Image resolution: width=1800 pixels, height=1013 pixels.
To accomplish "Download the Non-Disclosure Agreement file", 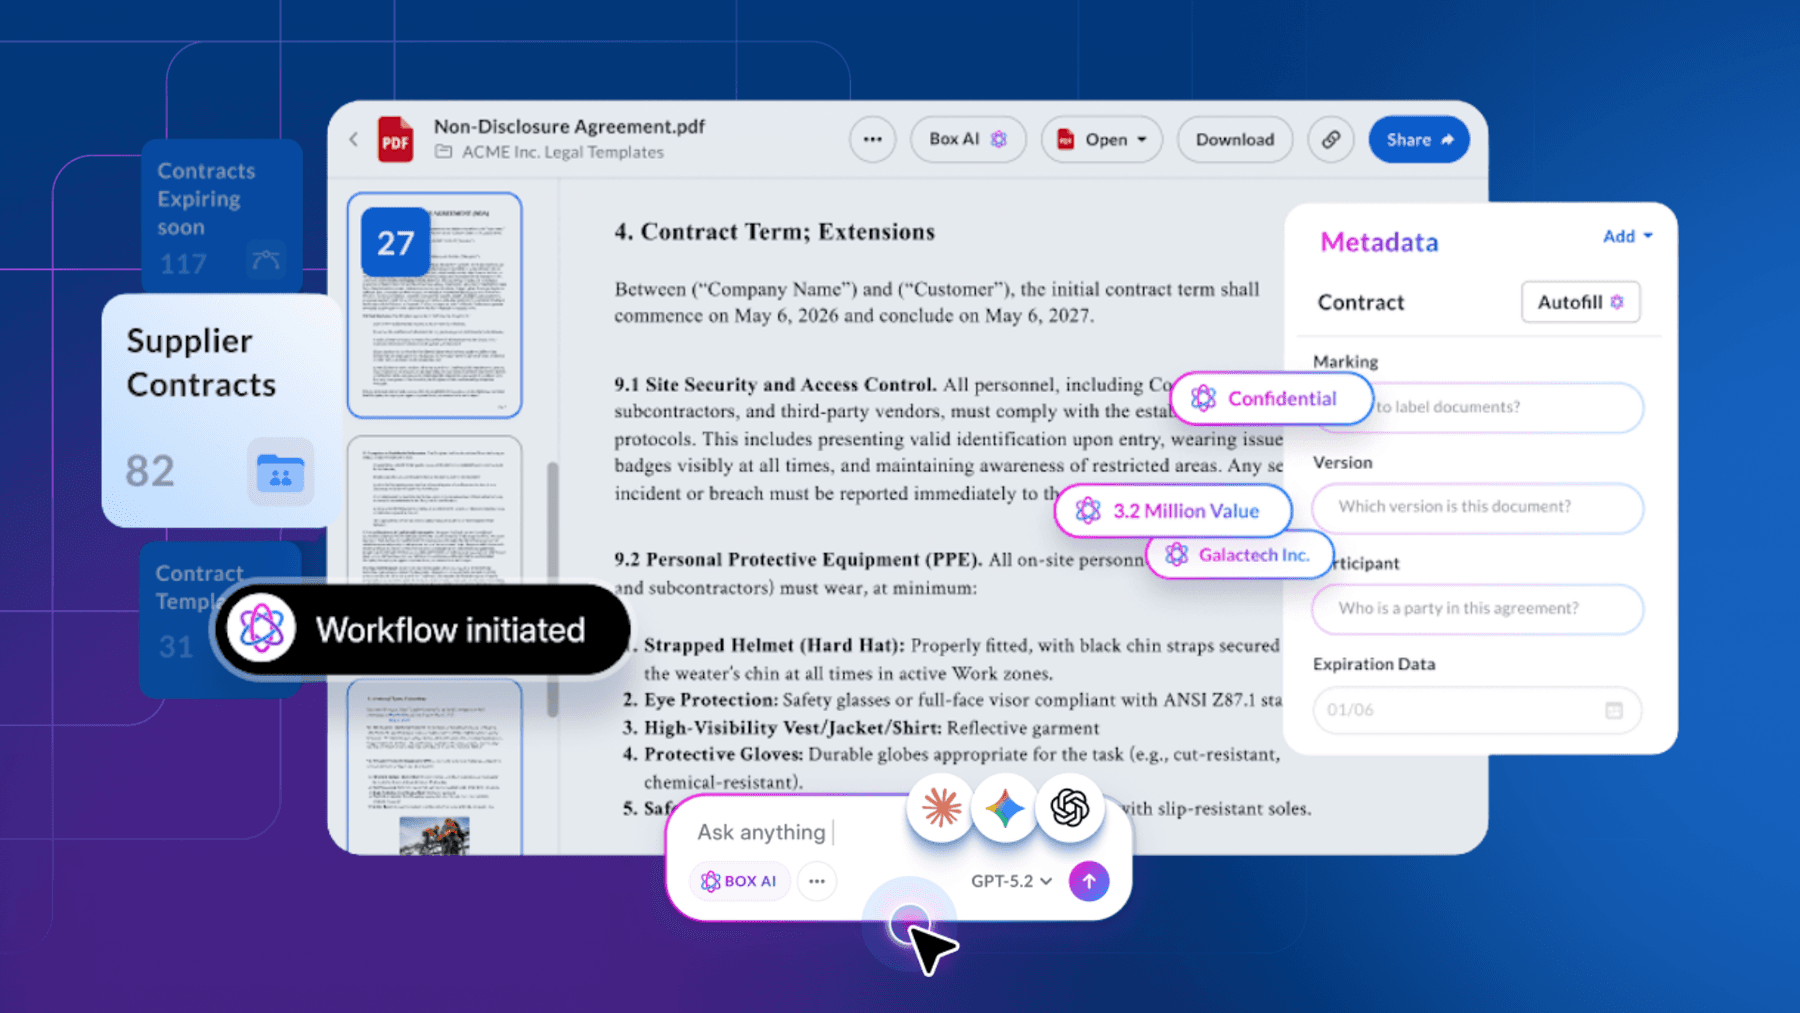I will pyautogui.click(x=1235, y=139).
